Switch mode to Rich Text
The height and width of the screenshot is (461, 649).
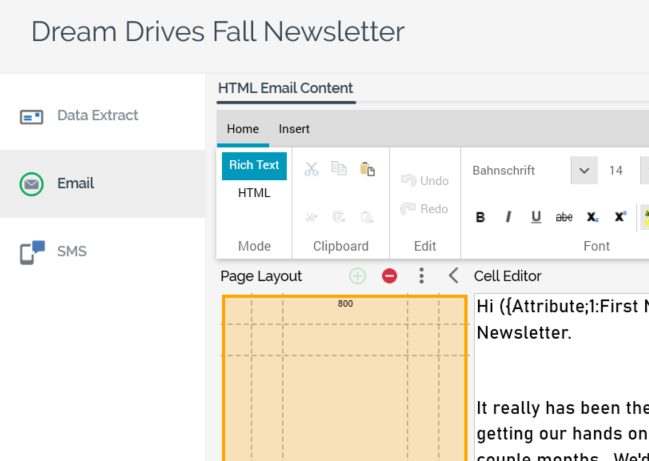[x=254, y=165]
